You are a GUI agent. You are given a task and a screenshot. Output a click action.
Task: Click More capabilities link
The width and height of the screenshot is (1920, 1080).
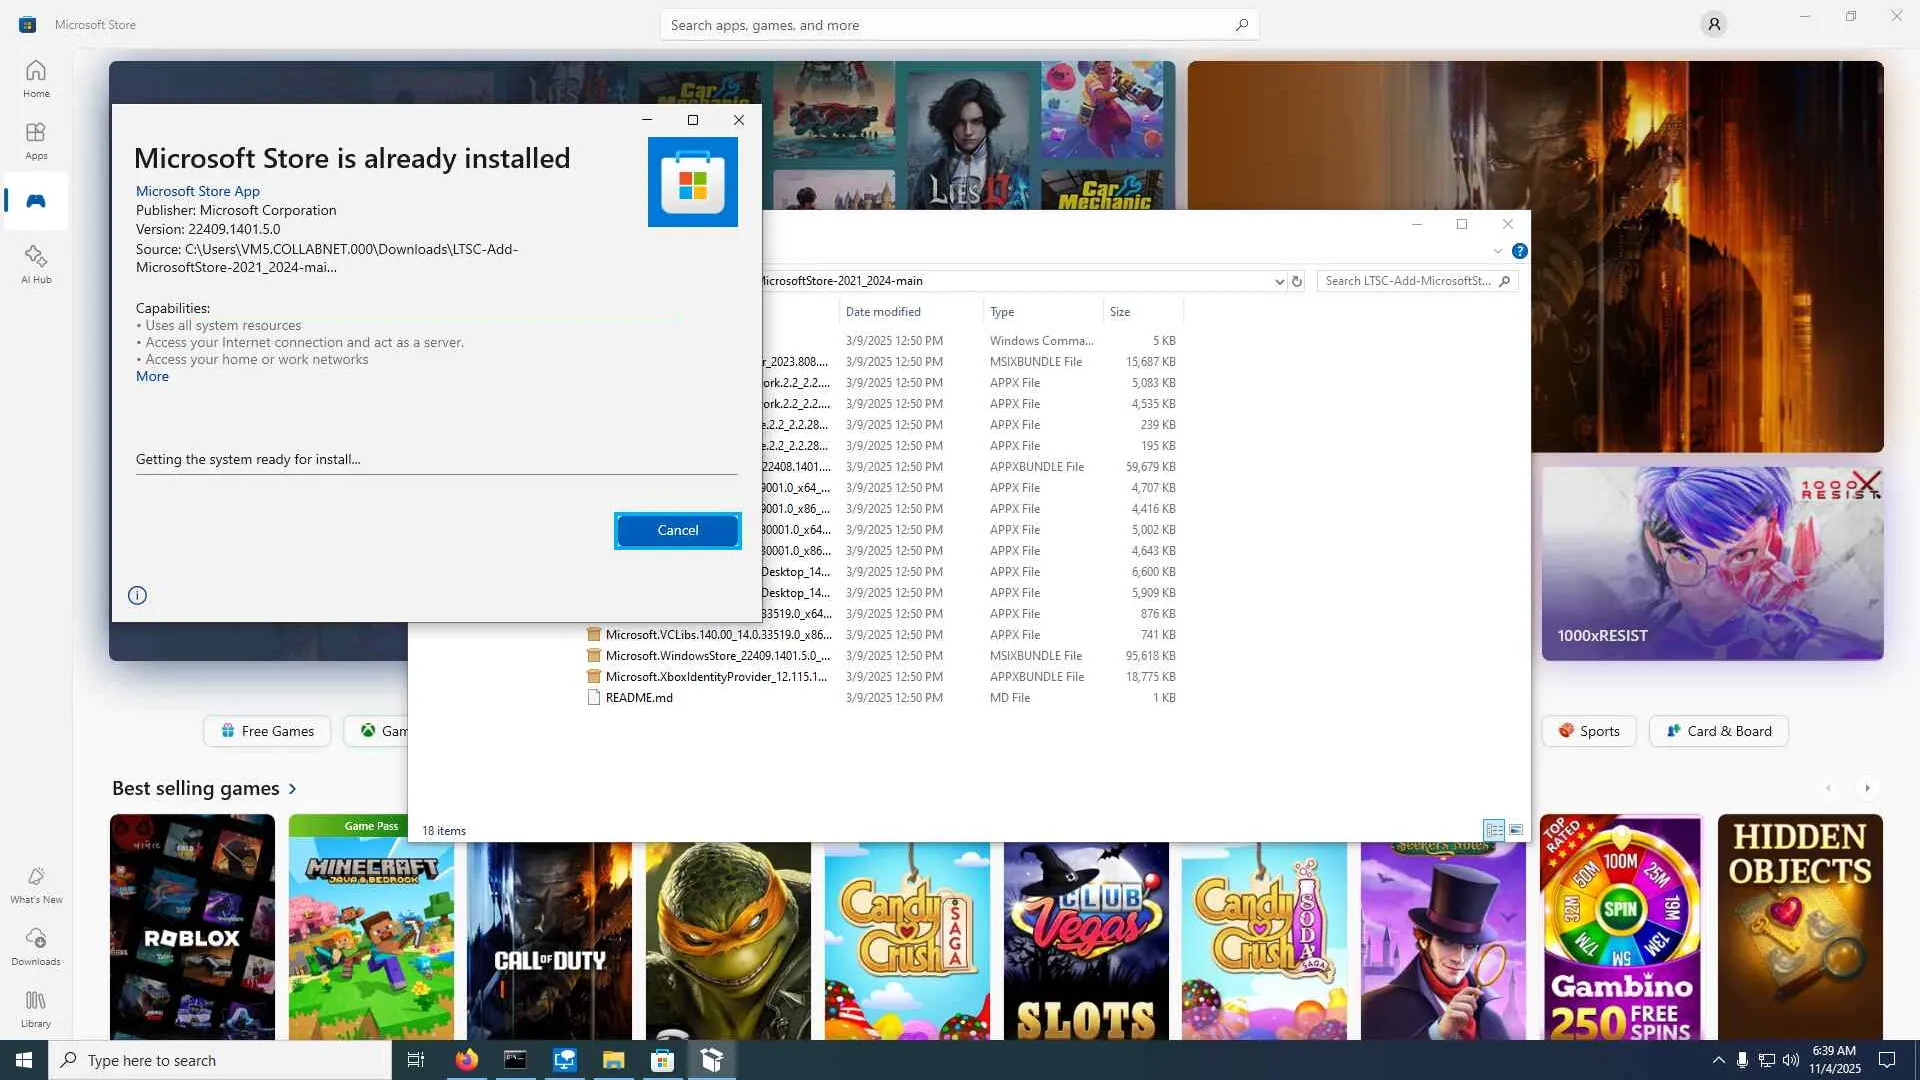tap(152, 376)
